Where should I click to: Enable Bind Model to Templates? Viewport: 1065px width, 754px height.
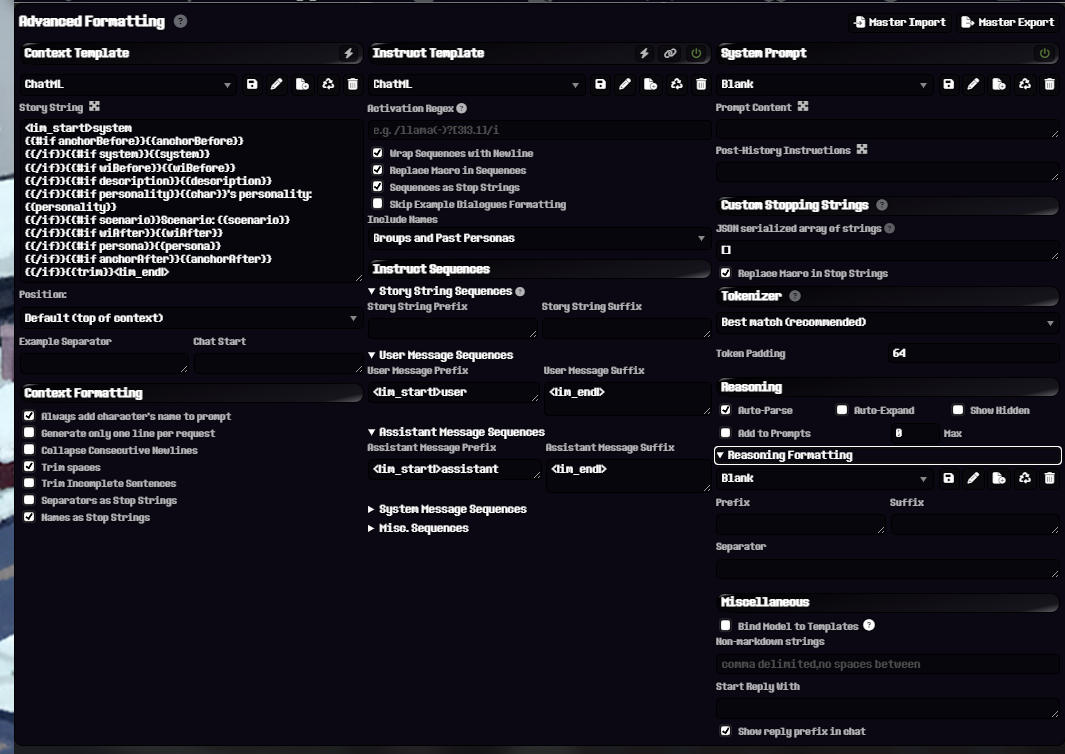[x=725, y=626]
